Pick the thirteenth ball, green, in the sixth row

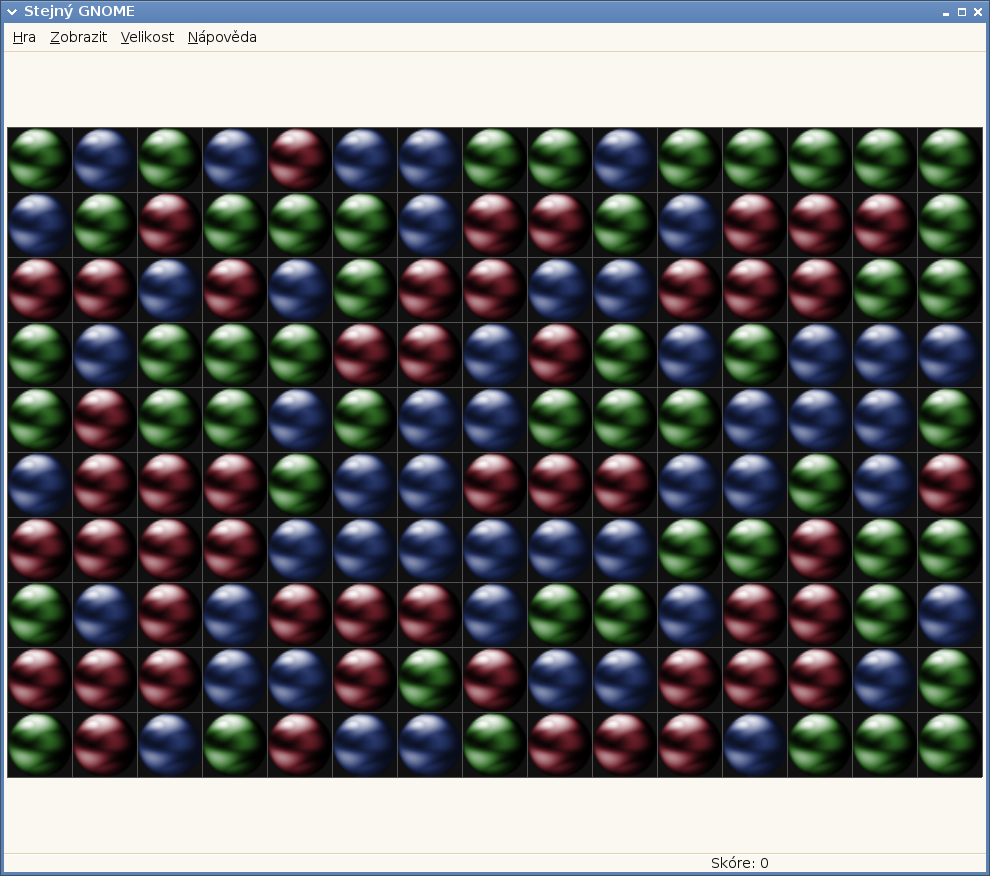820,485
